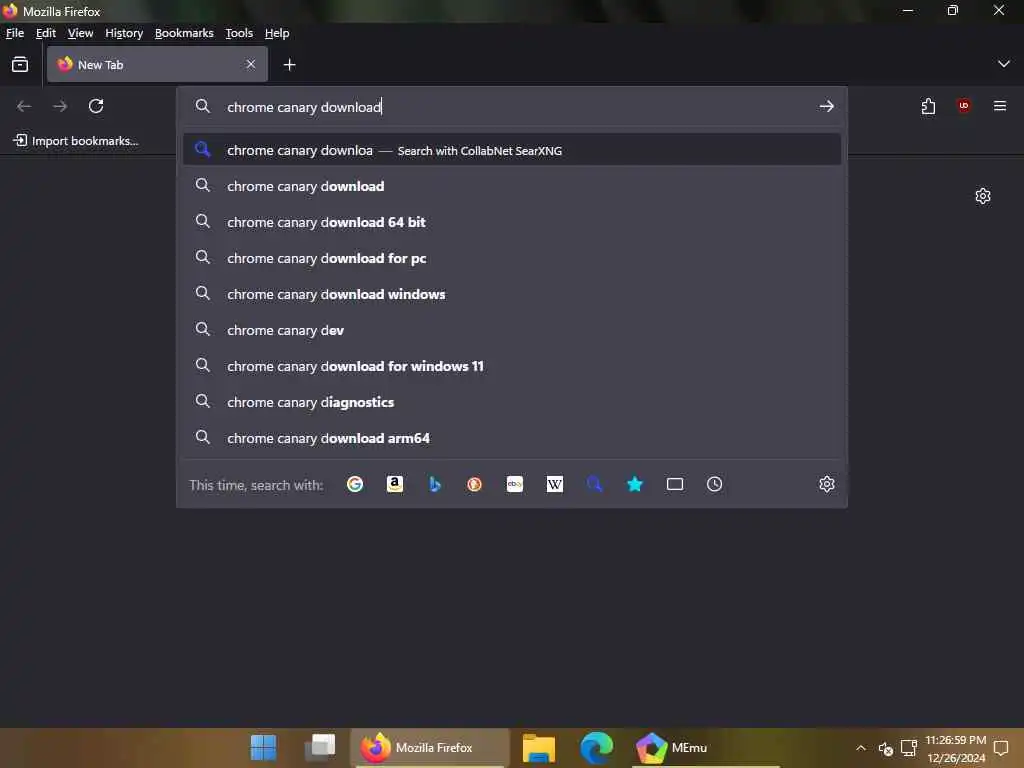Search with eBay one-off icon
Image resolution: width=1024 pixels, height=768 pixels.
tap(515, 484)
